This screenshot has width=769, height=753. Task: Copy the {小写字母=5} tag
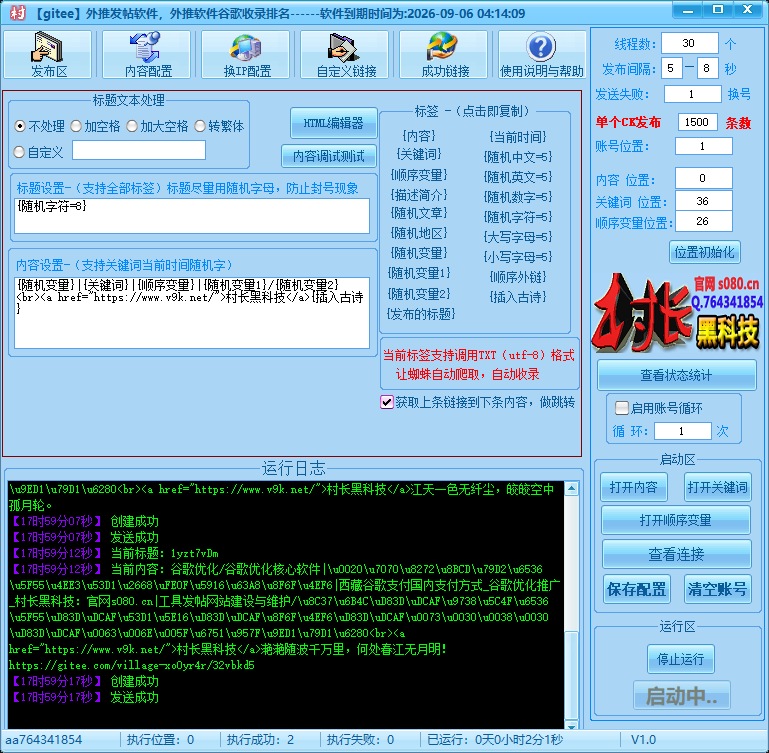coord(518,257)
